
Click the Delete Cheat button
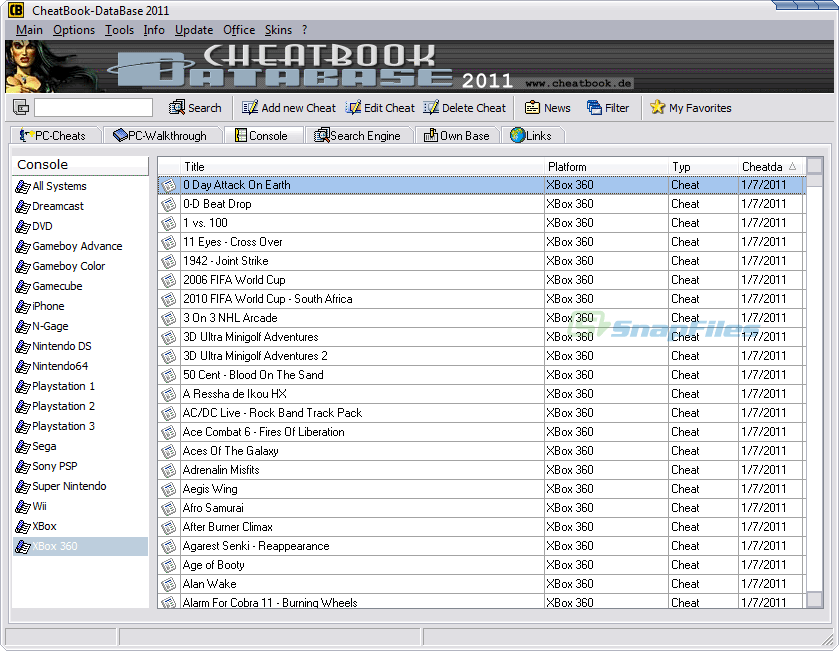[464, 108]
